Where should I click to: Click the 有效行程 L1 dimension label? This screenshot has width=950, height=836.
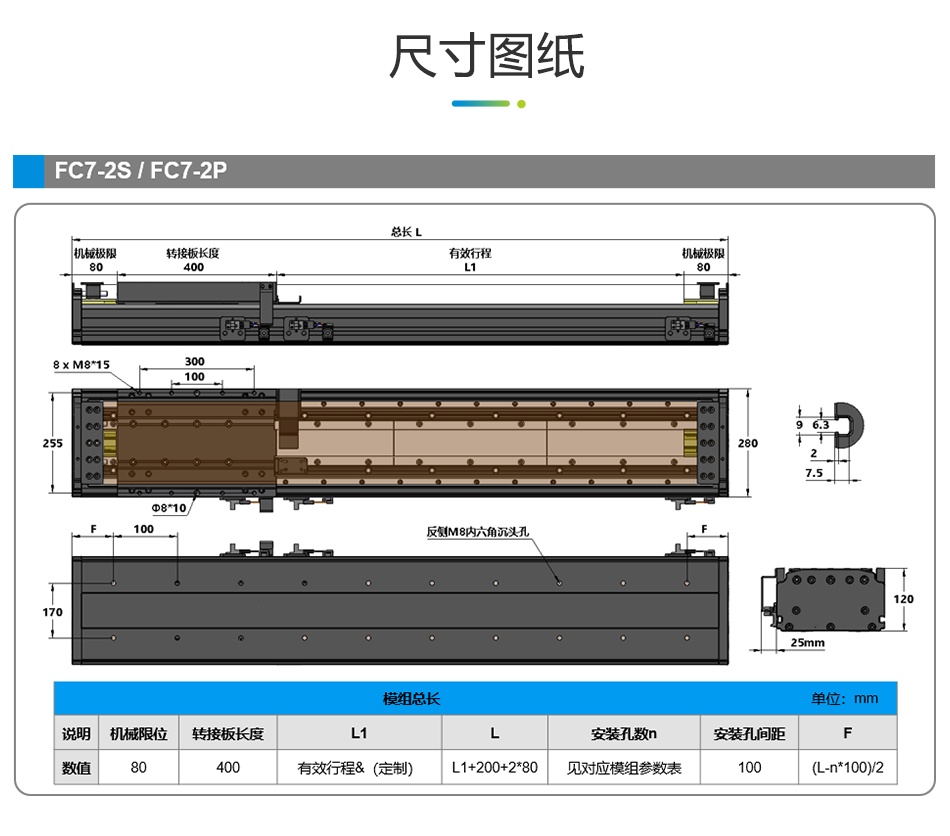pyautogui.click(x=470, y=260)
